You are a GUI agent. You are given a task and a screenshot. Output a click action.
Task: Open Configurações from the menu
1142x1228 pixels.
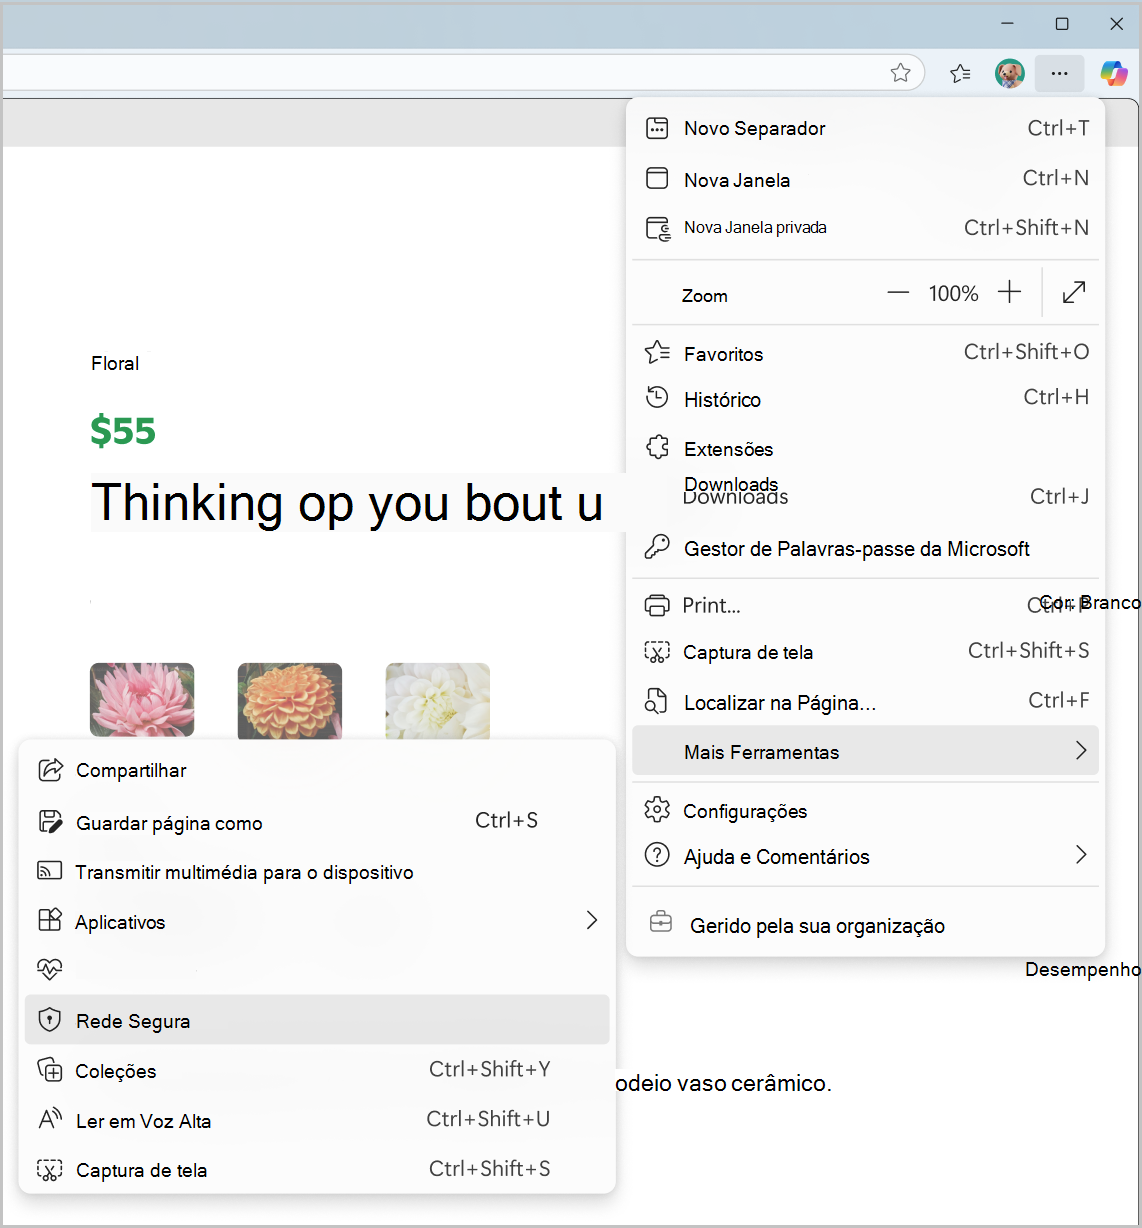pyautogui.click(x=866, y=810)
